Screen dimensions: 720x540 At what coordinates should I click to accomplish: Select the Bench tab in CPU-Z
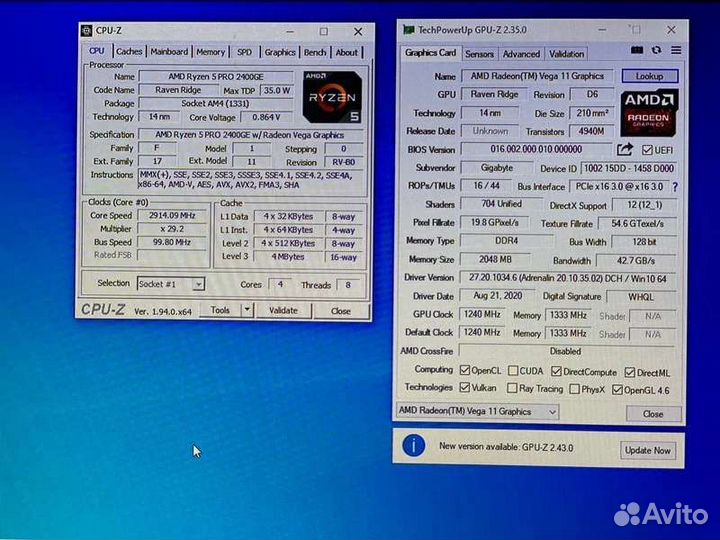[315, 52]
